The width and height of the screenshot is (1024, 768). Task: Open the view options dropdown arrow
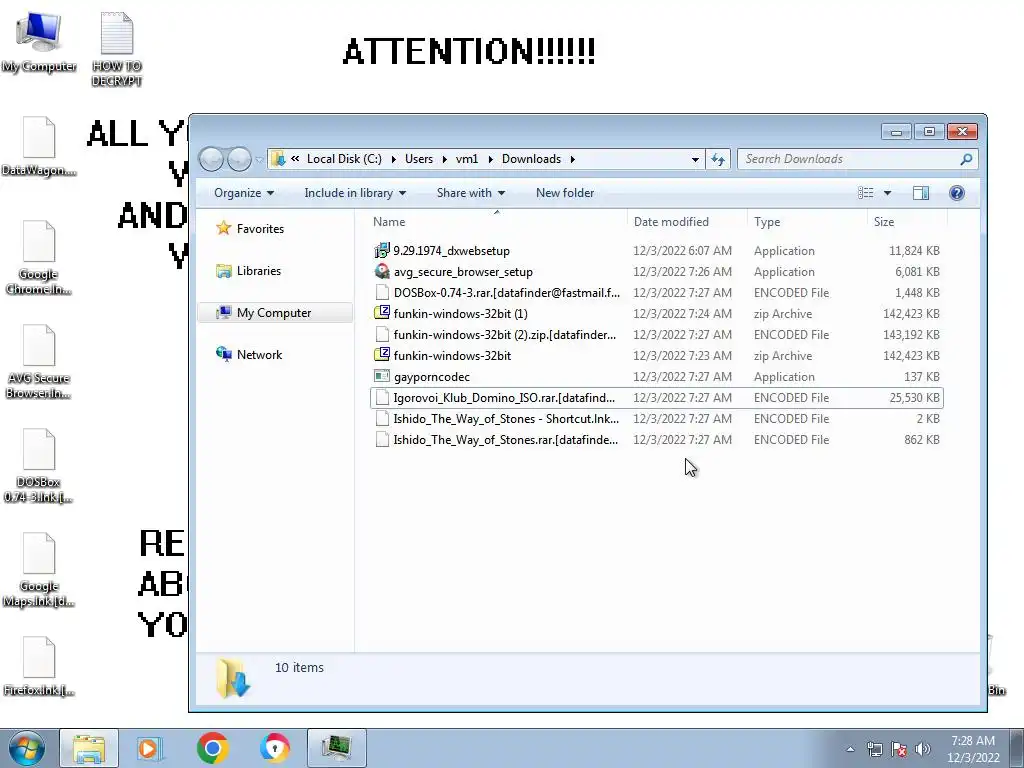[x=887, y=193]
